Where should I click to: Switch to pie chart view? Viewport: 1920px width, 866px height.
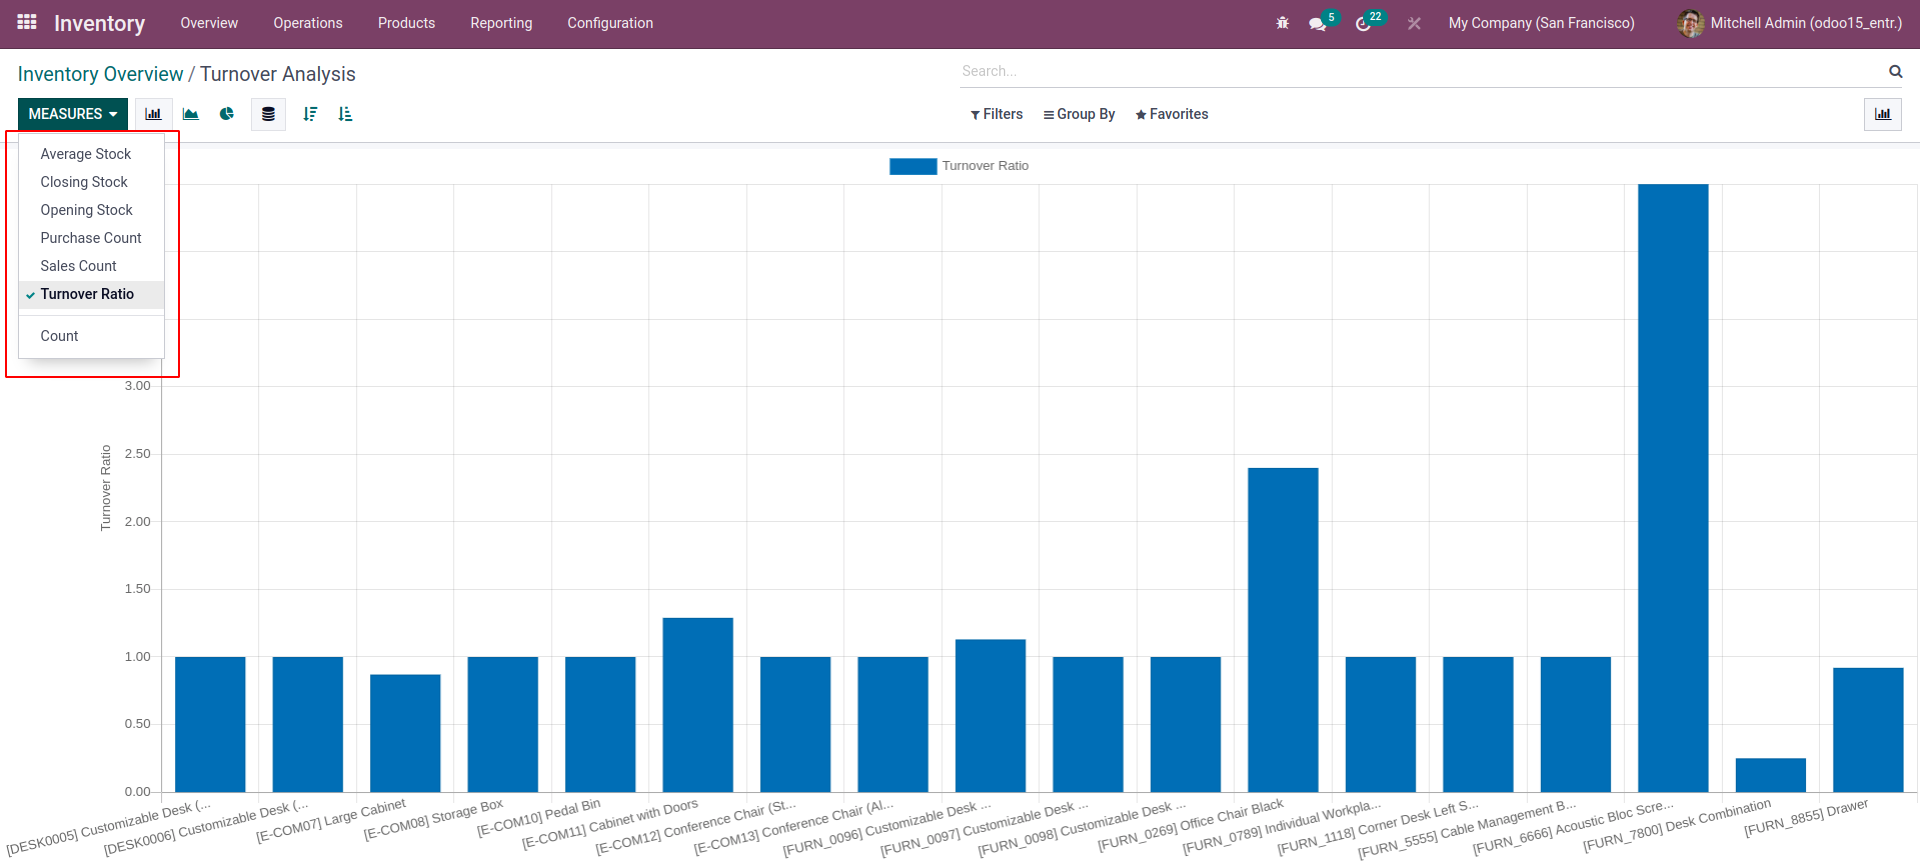(227, 114)
